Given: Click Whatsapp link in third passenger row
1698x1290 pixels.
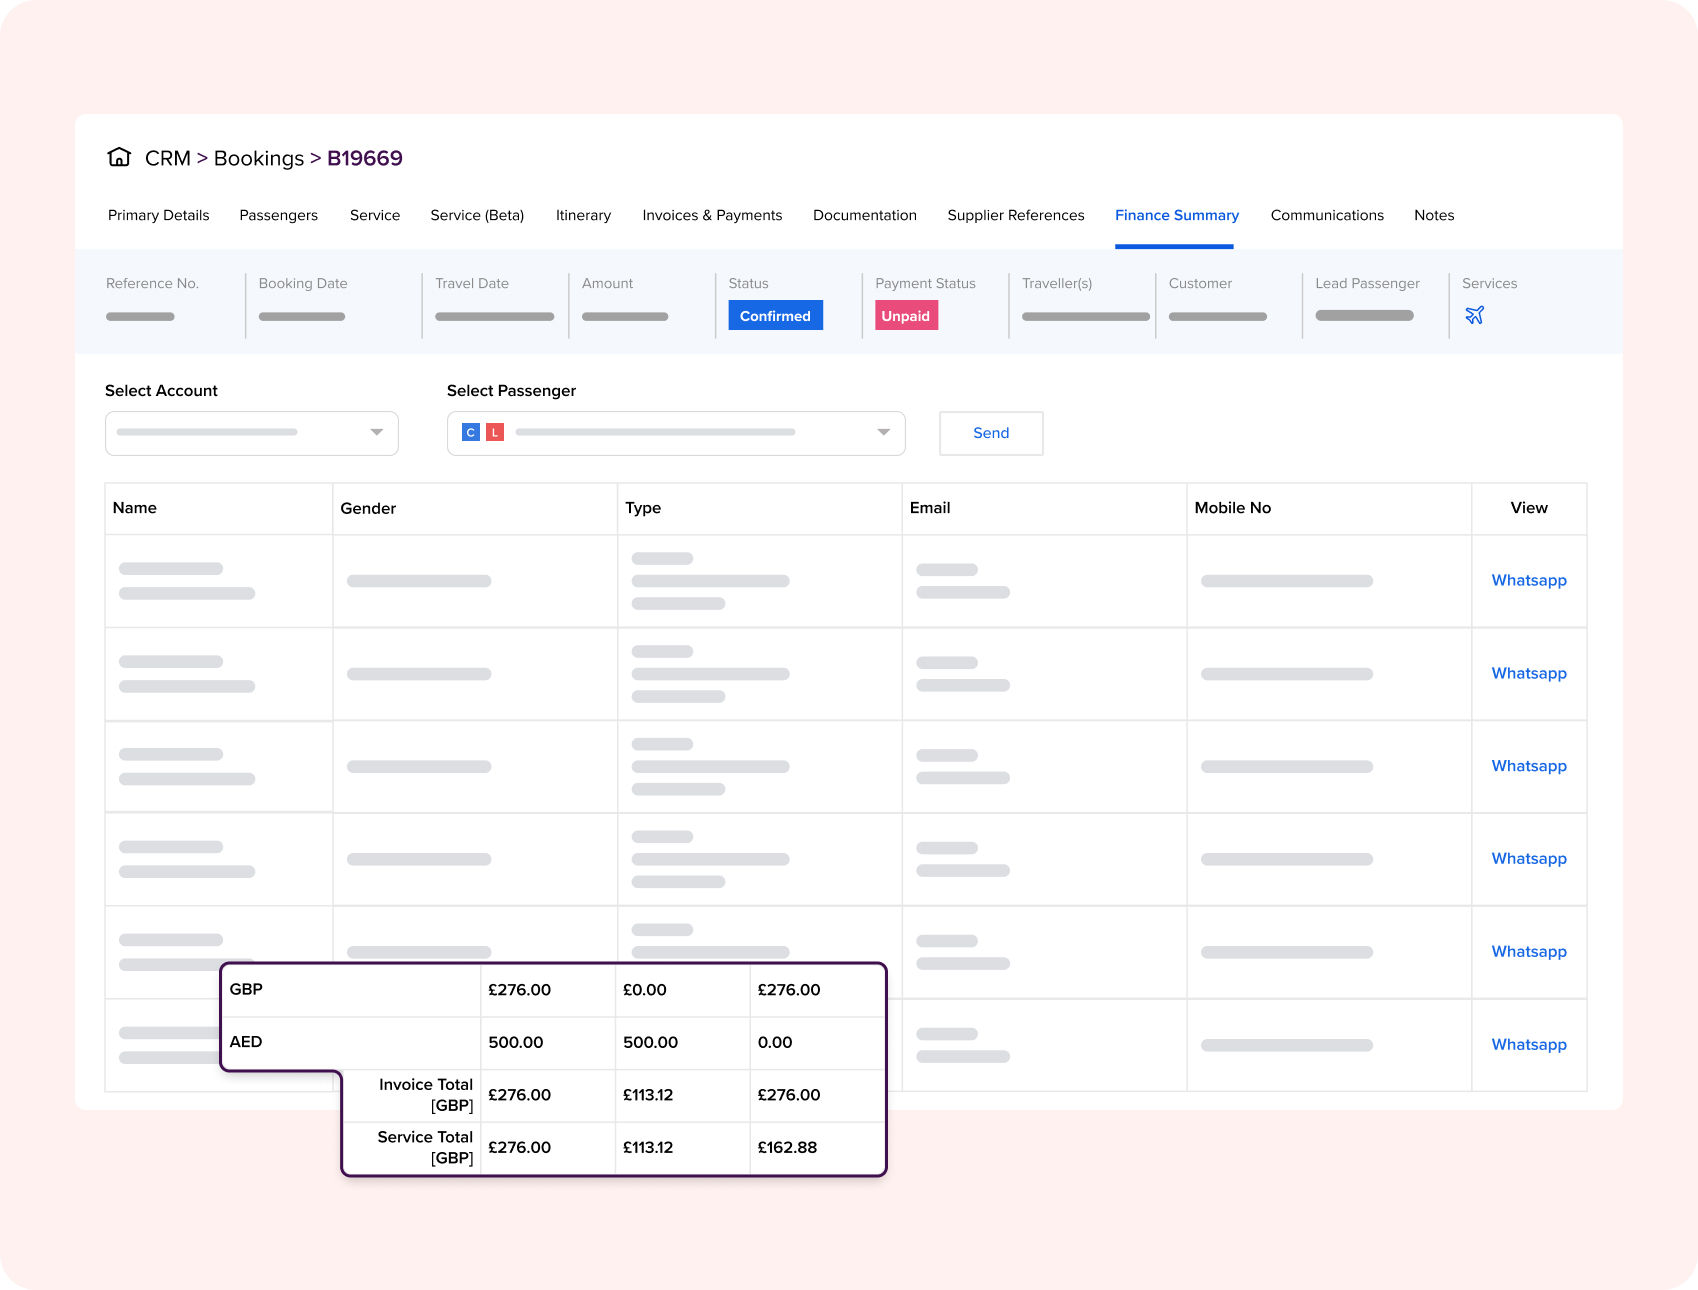Looking at the screenshot, I should [1529, 766].
